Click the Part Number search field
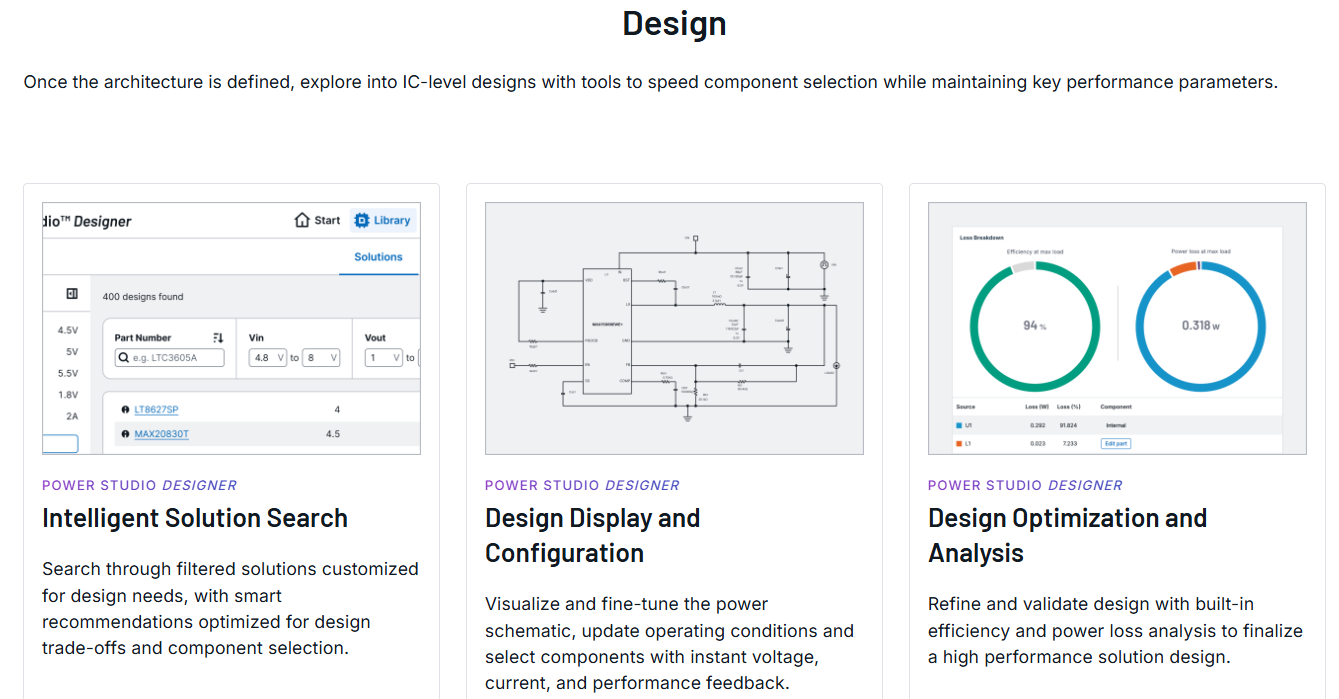The width and height of the screenshot is (1339, 699). (170, 357)
